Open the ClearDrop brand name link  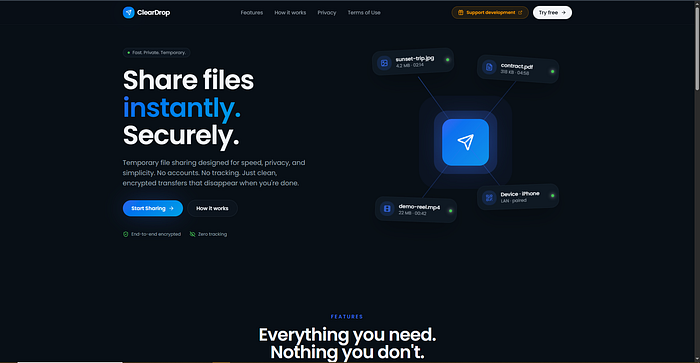click(x=153, y=13)
